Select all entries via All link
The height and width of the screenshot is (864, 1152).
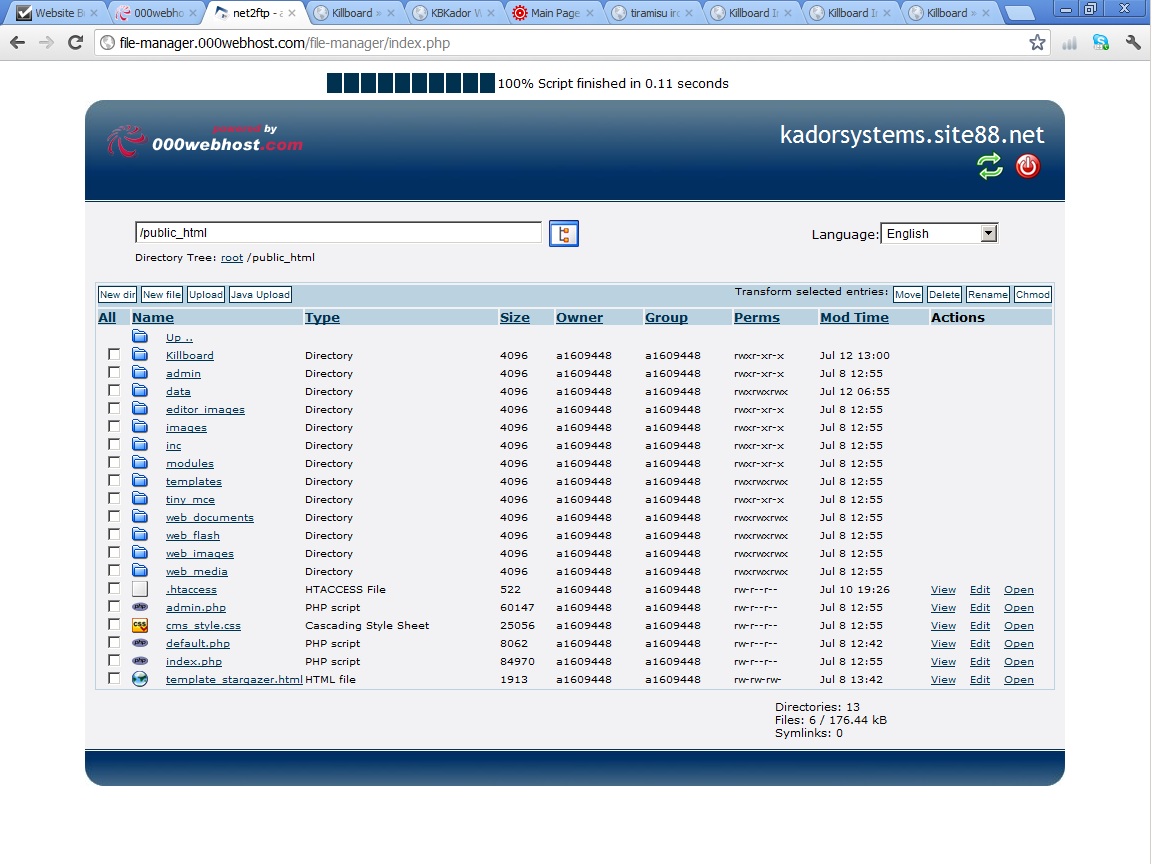click(x=107, y=317)
